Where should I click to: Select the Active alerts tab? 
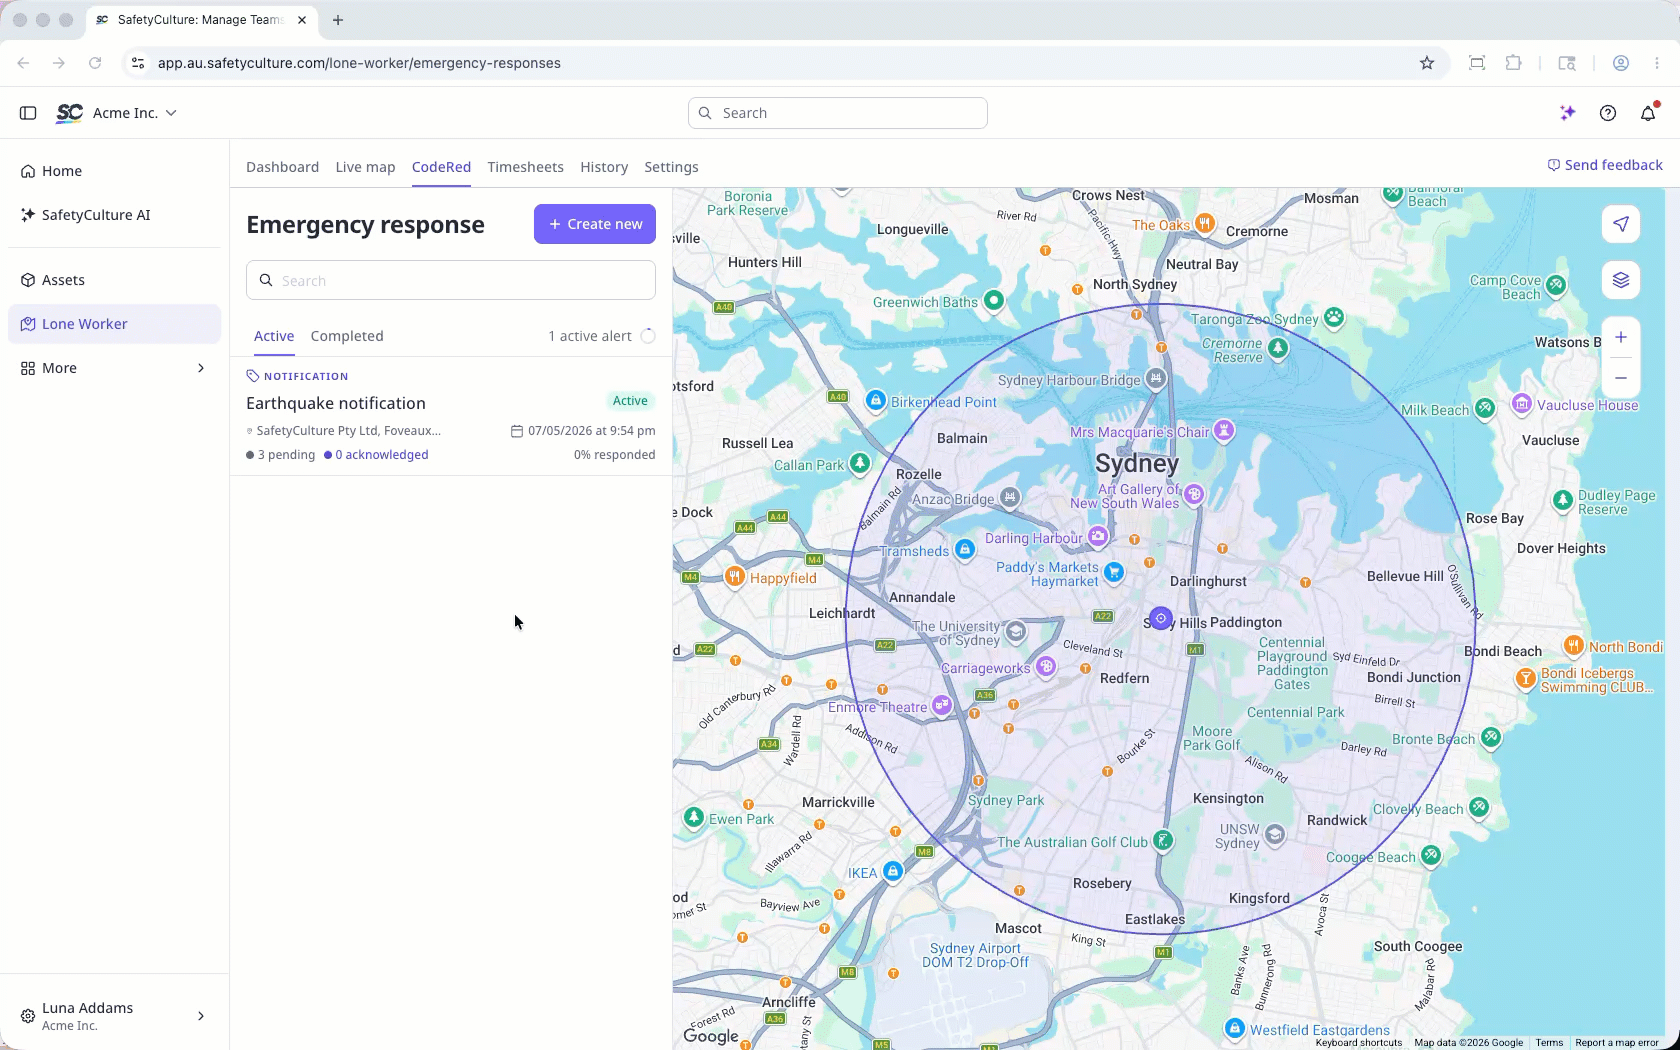[274, 336]
